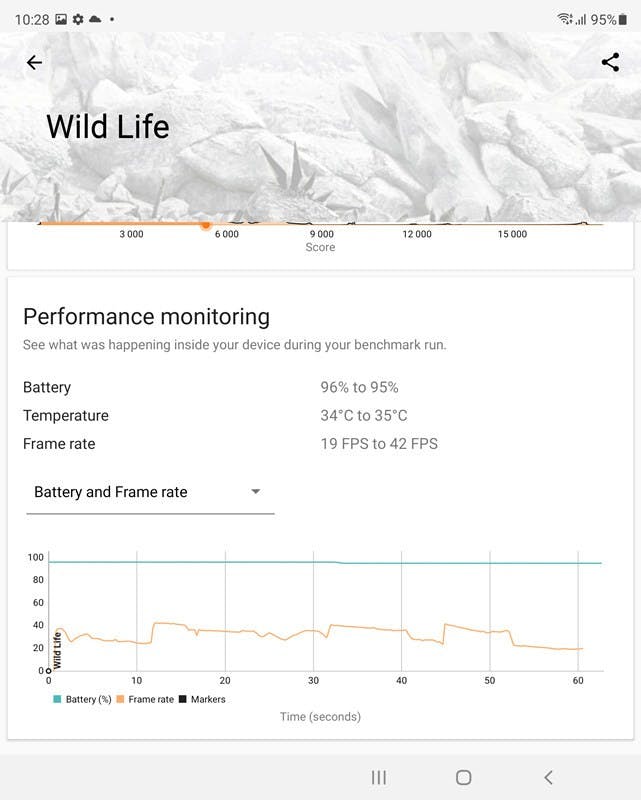
Task: Tap the cloud icon in status bar
Action: click(95, 19)
